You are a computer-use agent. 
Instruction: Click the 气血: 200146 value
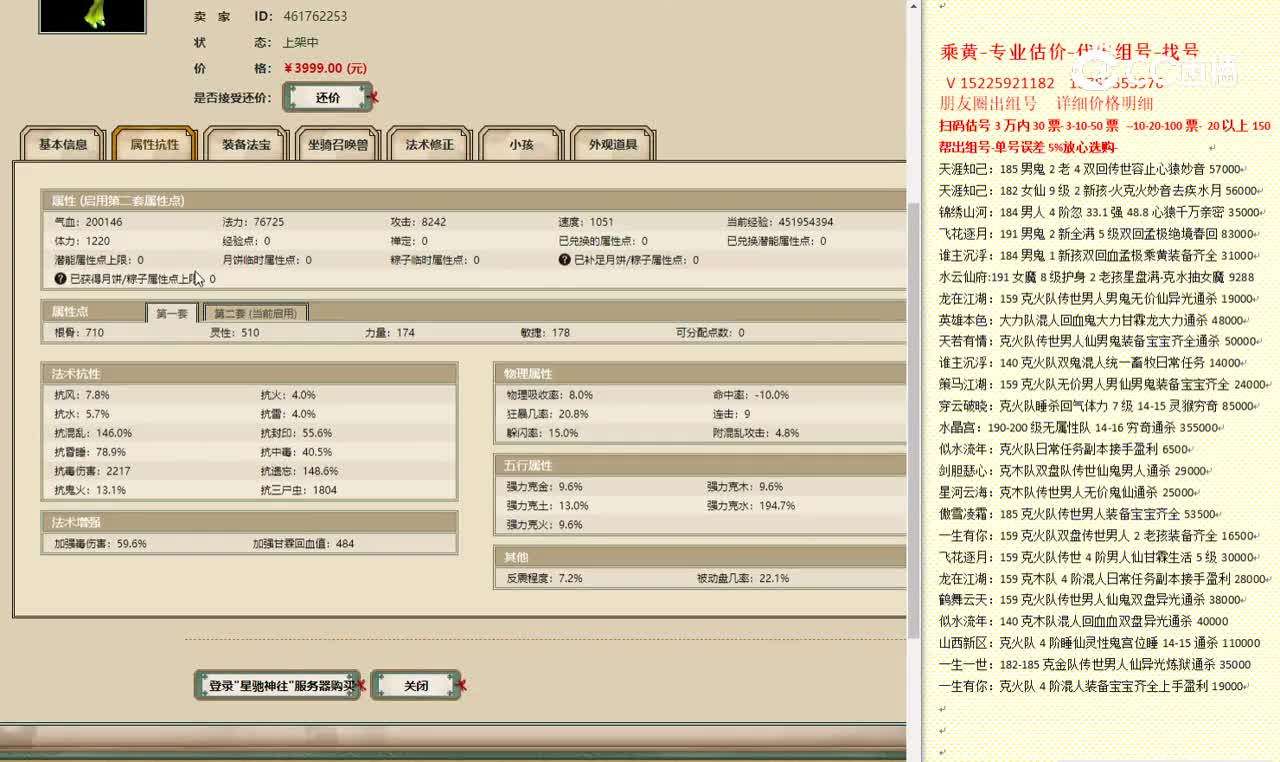88,222
